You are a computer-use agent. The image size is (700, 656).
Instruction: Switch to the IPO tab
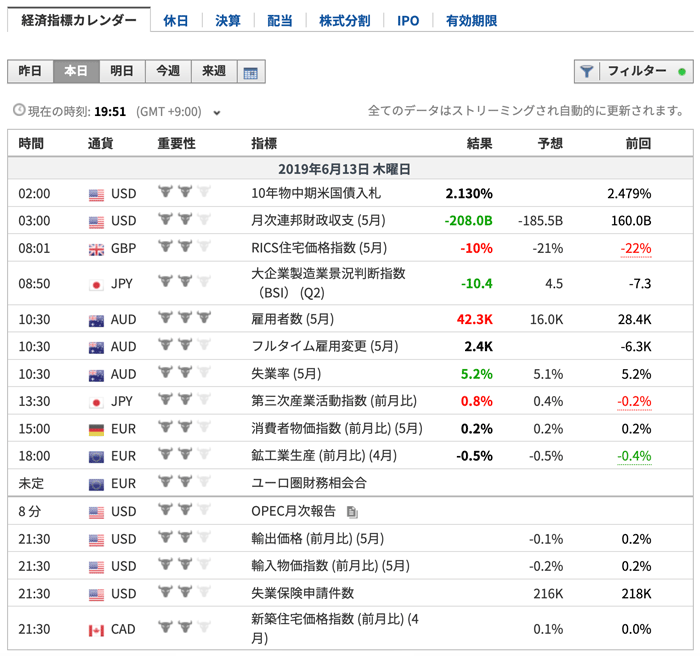(x=408, y=20)
